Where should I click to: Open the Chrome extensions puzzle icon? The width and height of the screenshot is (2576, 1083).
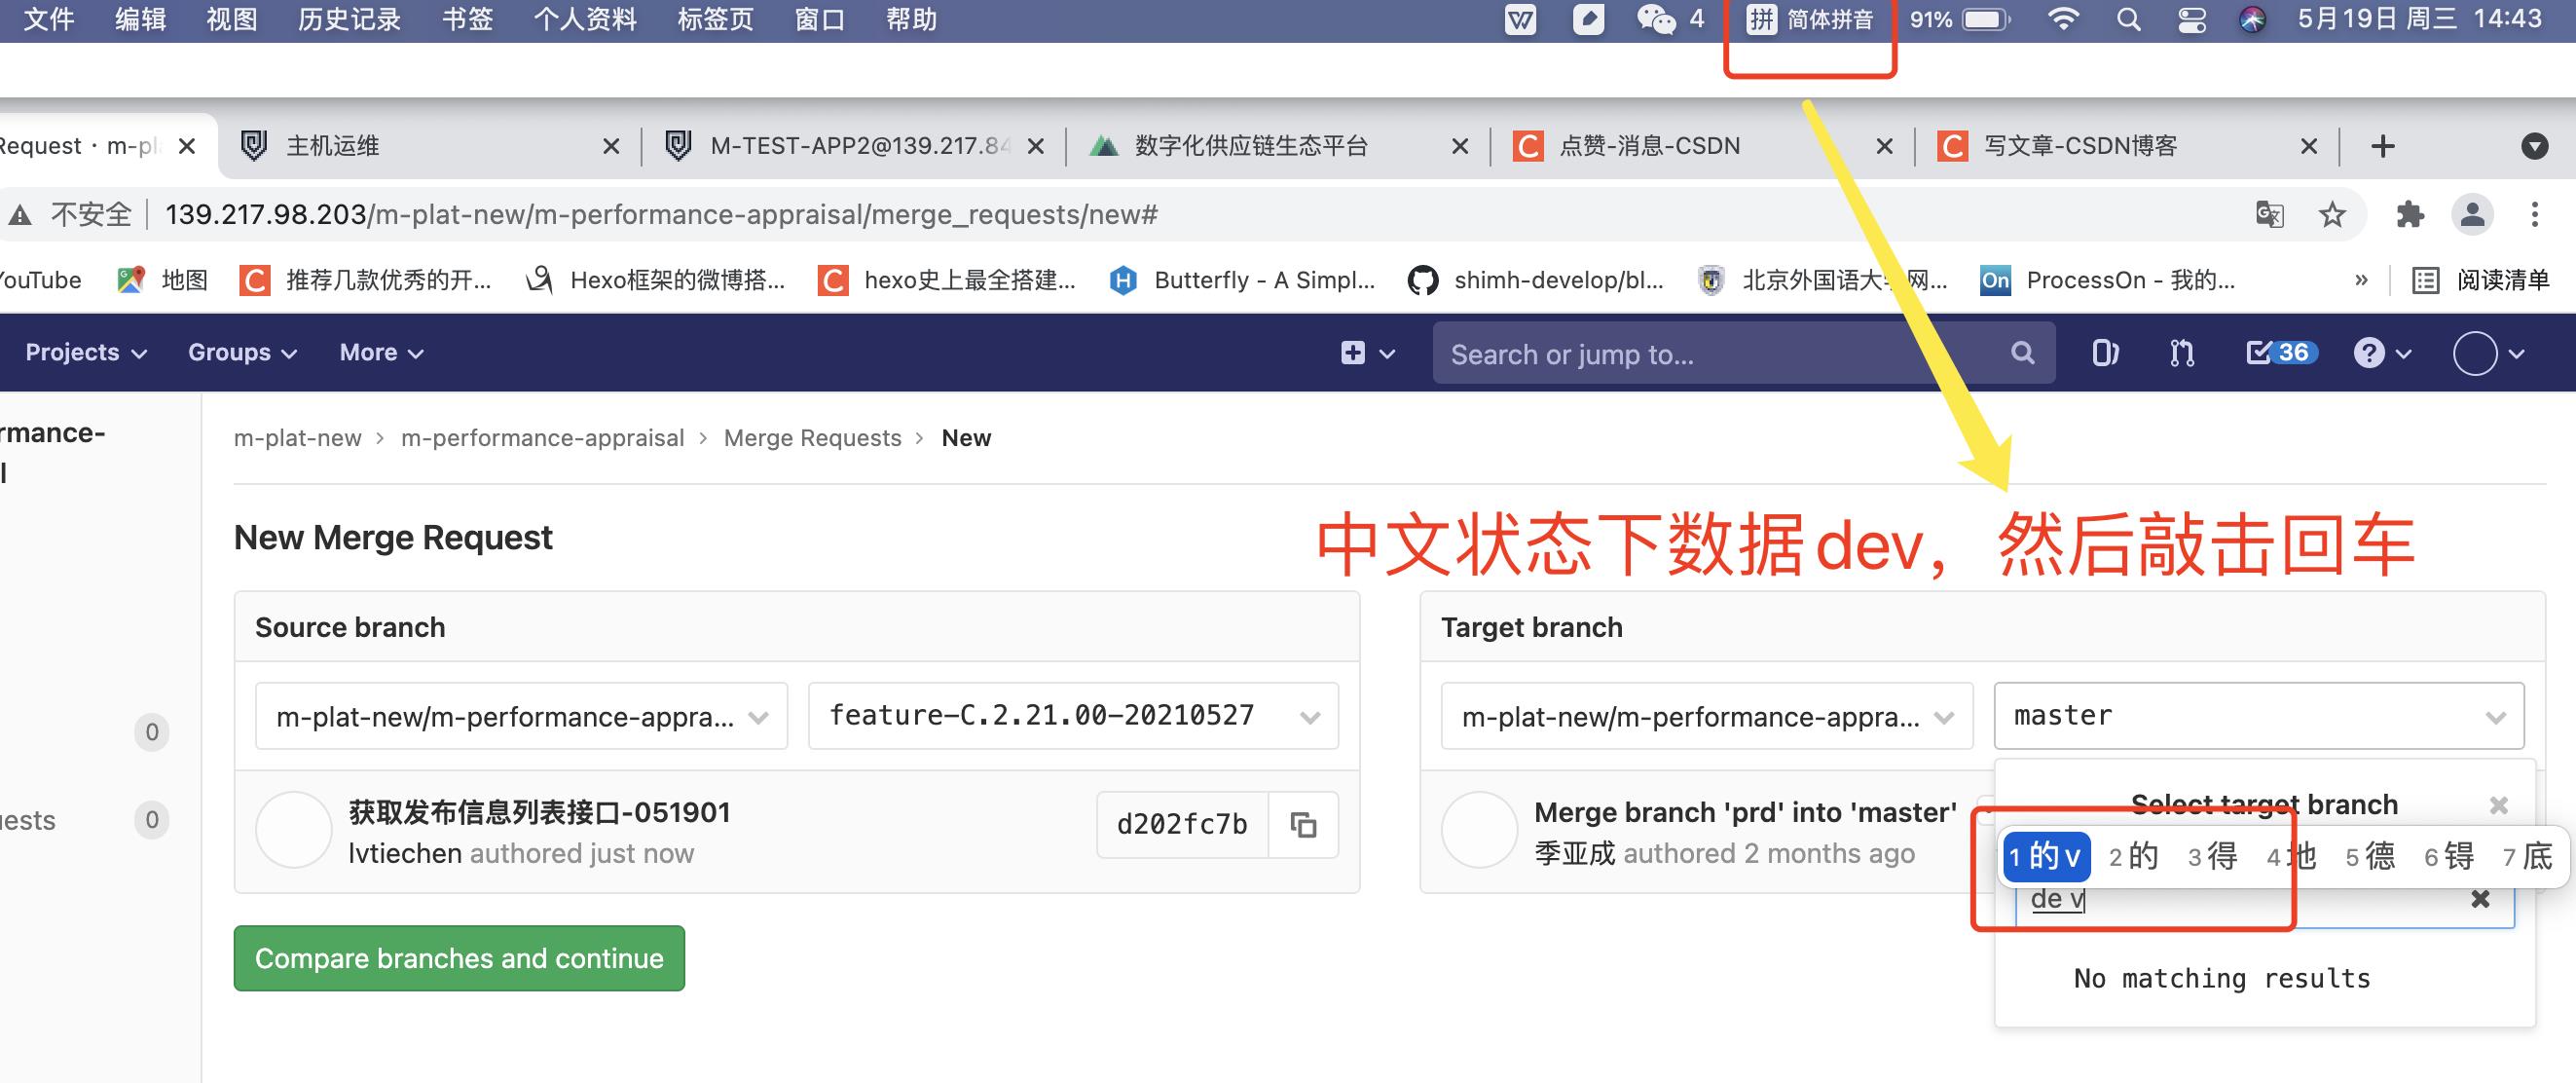2410,214
